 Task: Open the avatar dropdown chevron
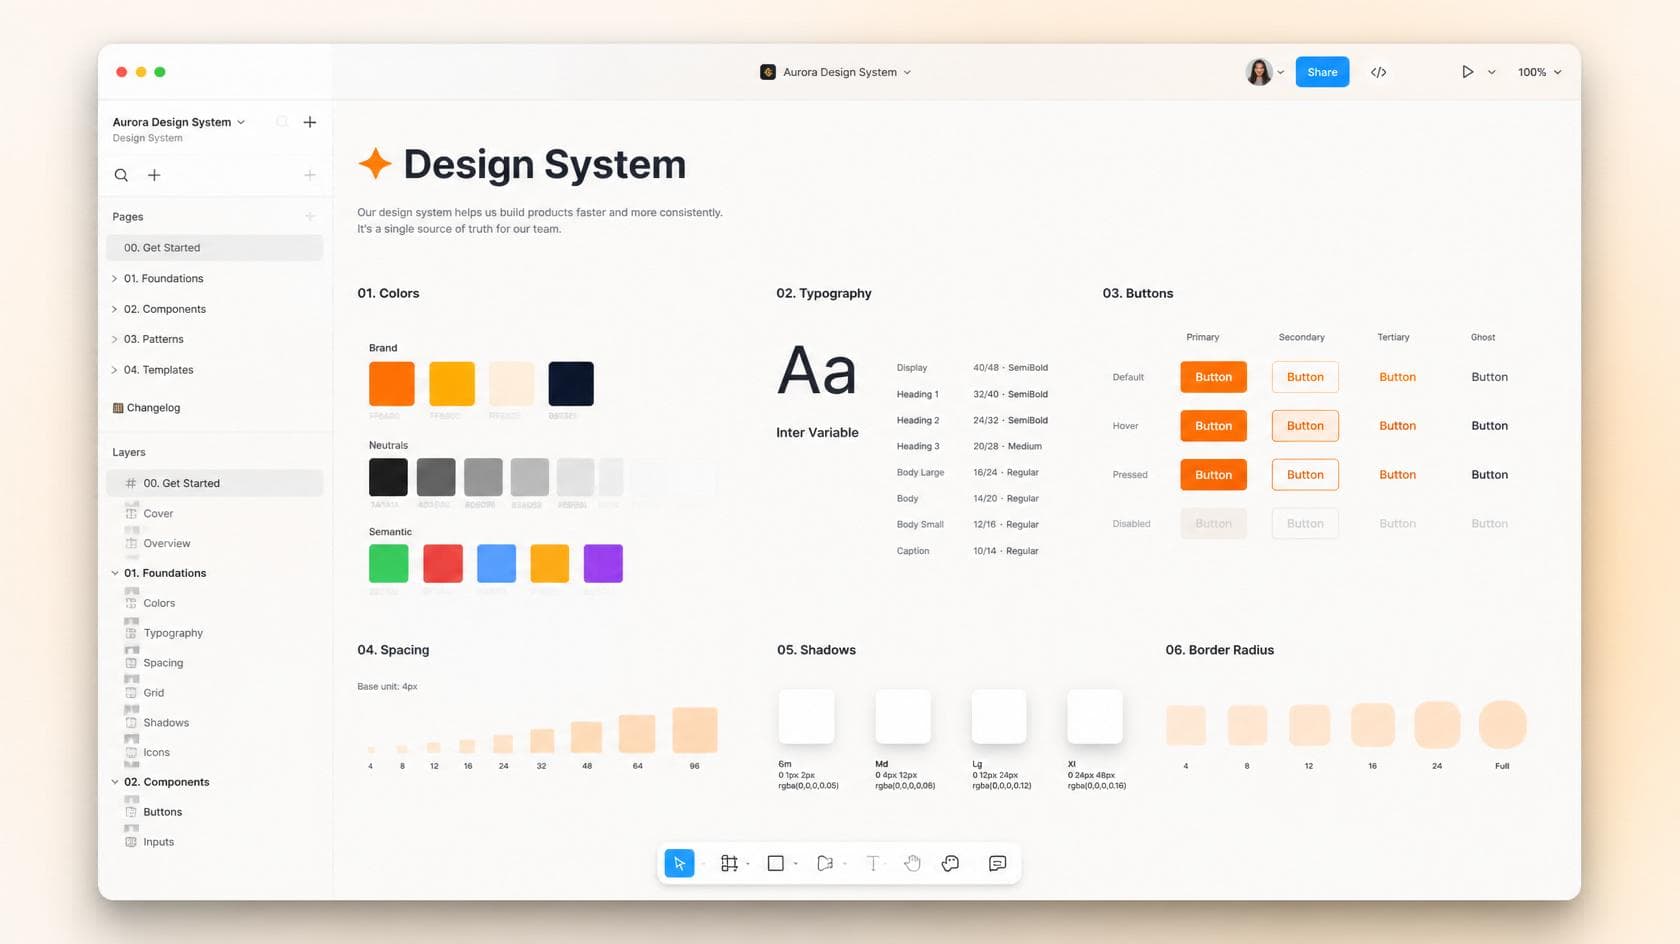[x=1281, y=72]
